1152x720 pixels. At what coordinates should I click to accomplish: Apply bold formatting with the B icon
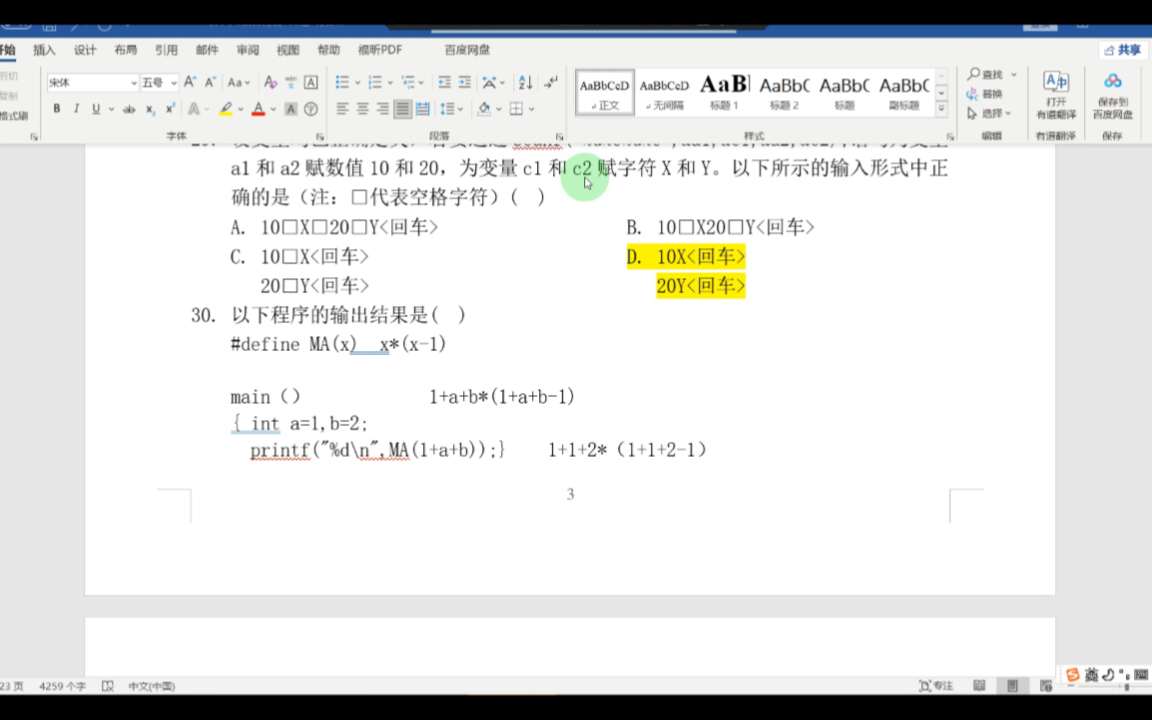point(57,108)
